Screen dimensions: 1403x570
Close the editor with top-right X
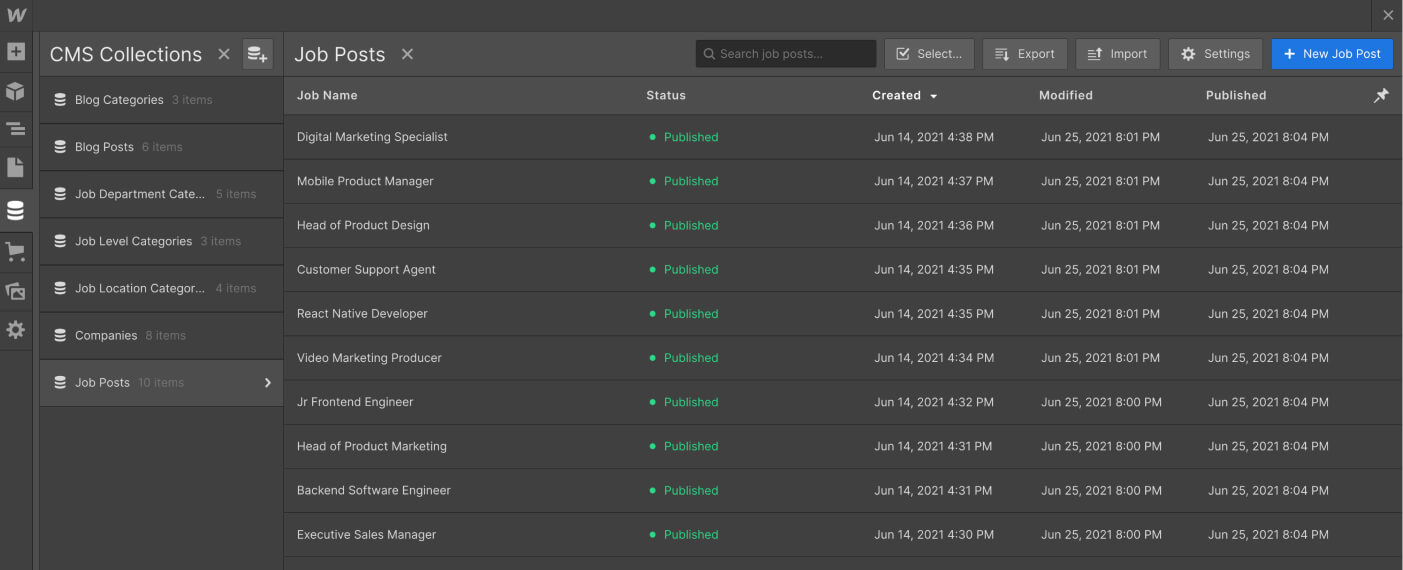tap(1388, 15)
